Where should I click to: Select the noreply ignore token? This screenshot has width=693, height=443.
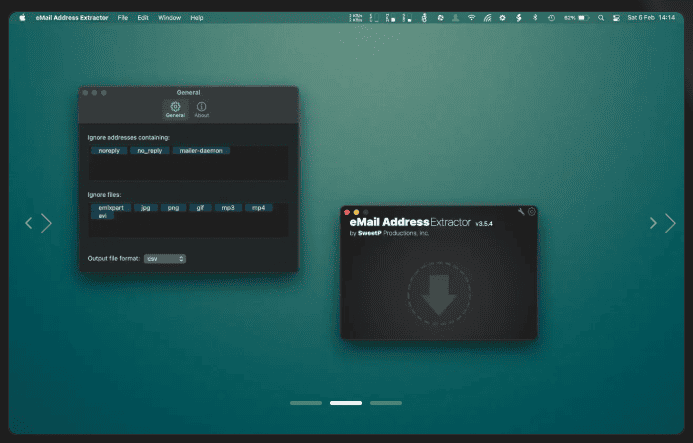click(109, 151)
